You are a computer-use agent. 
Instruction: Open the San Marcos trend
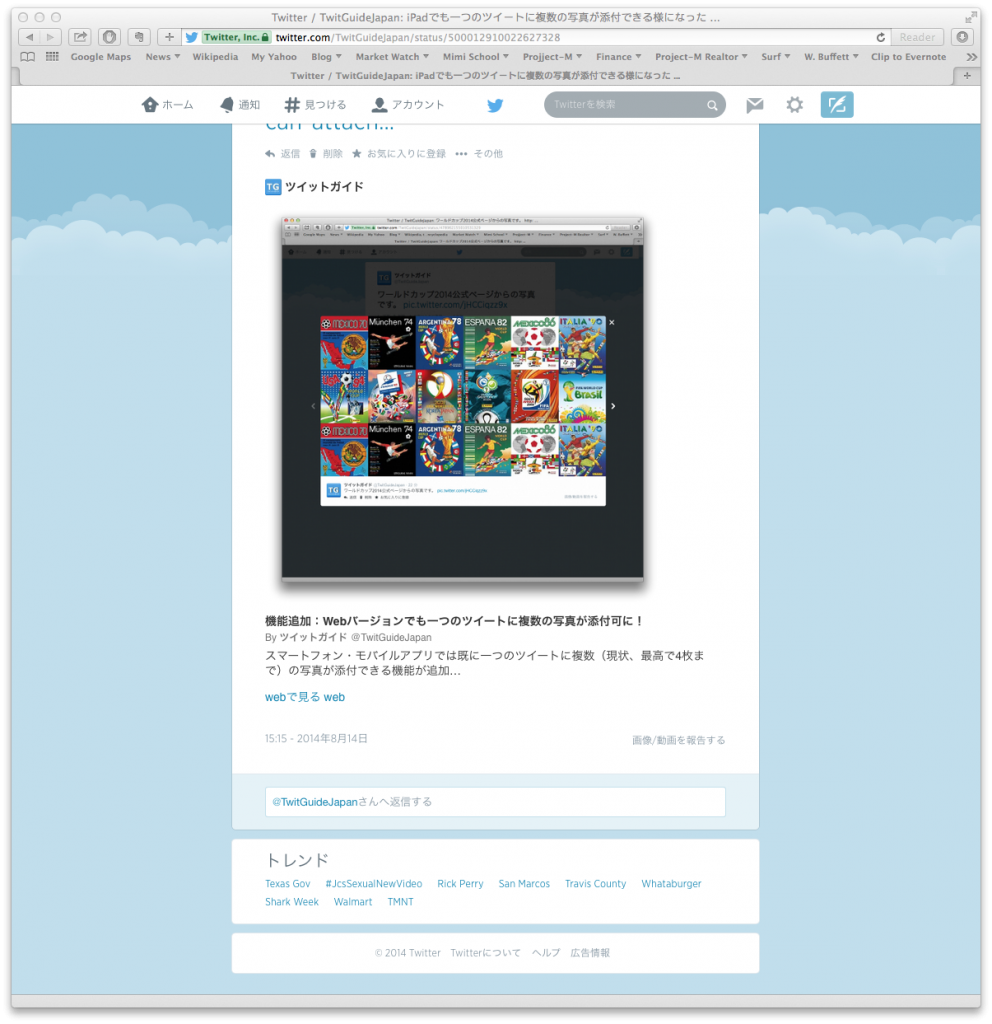524,884
